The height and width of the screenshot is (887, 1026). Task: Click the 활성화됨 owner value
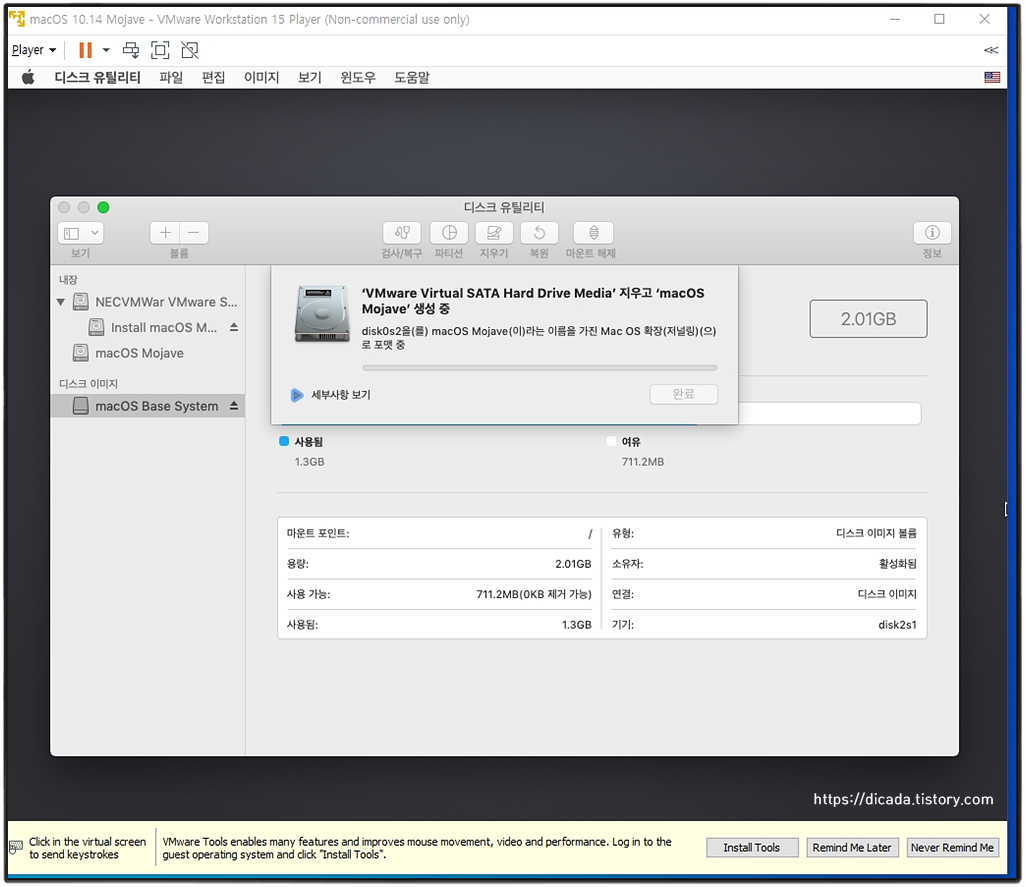click(898, 564)
